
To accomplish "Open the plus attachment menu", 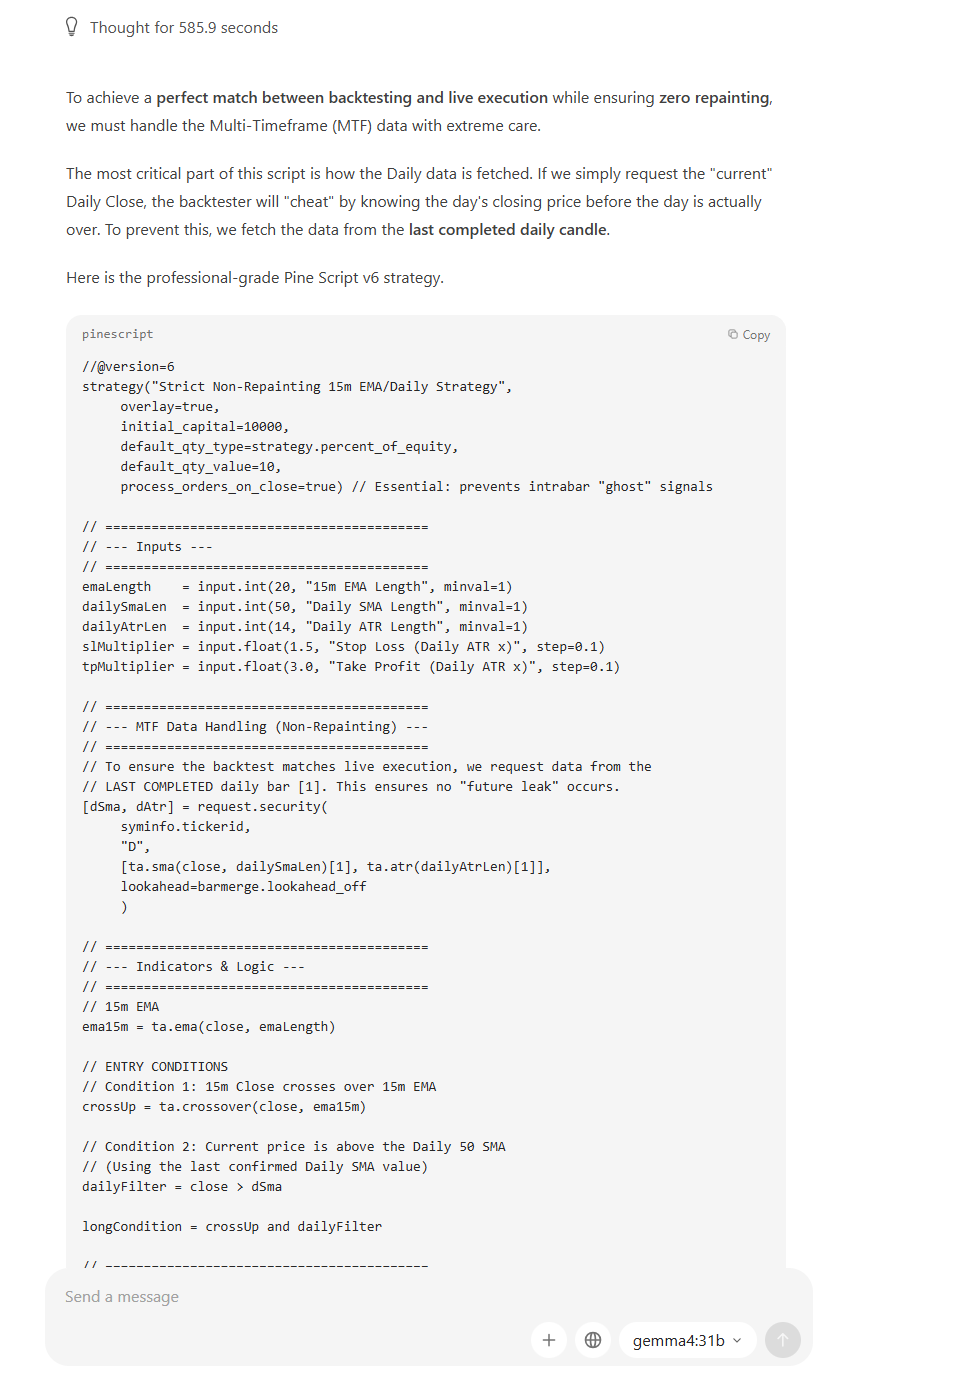I will click(x=549, y=1340).
